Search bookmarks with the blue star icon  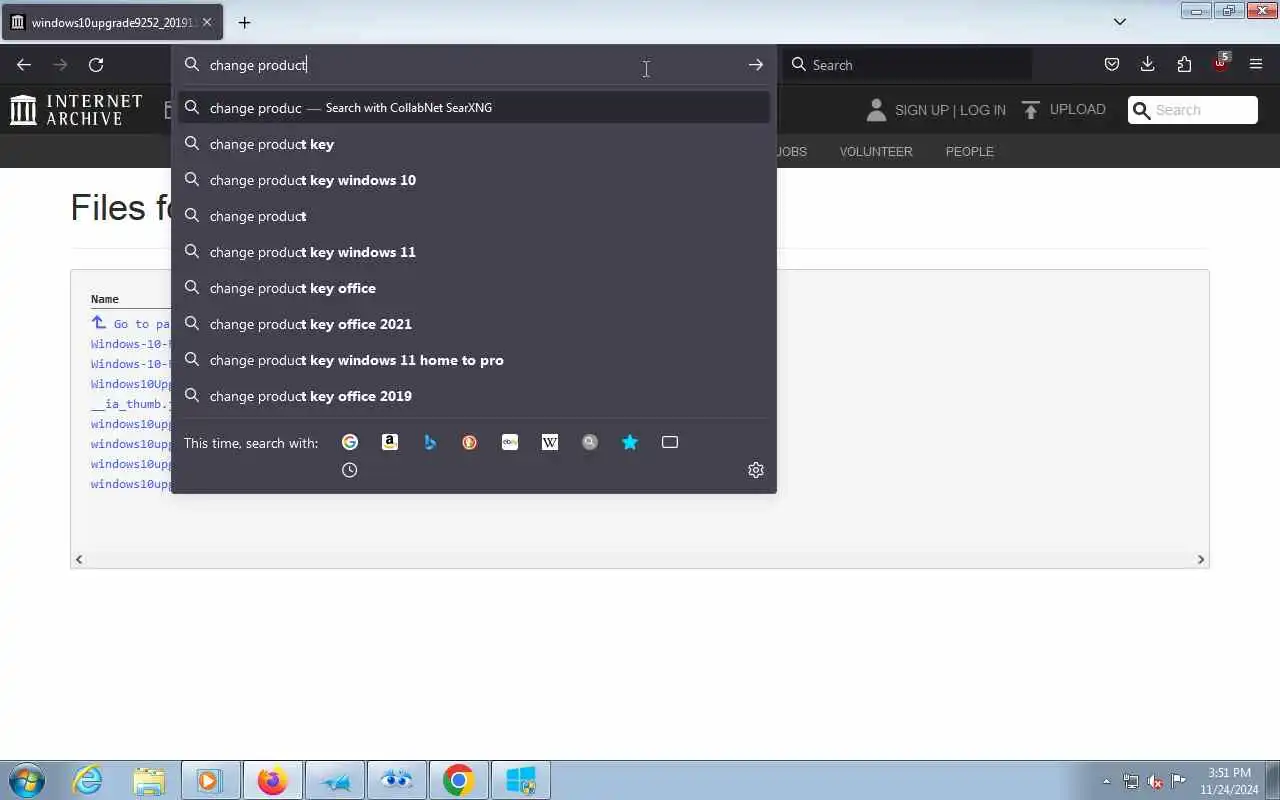[x=630, y=442]
